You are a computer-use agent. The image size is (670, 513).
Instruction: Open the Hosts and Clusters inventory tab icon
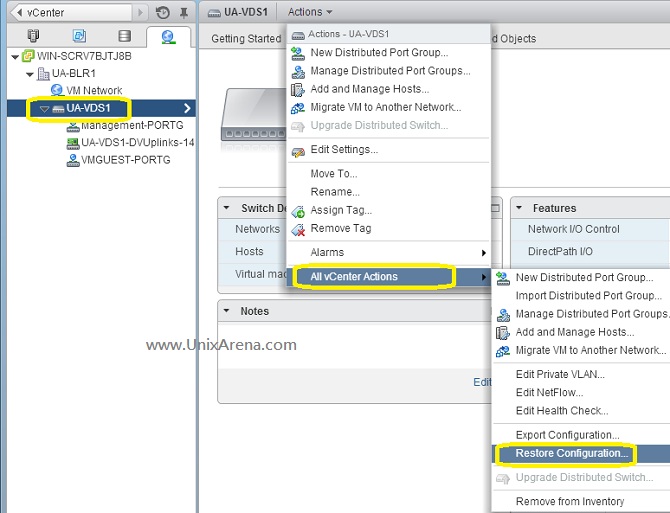tap(33, 36)
